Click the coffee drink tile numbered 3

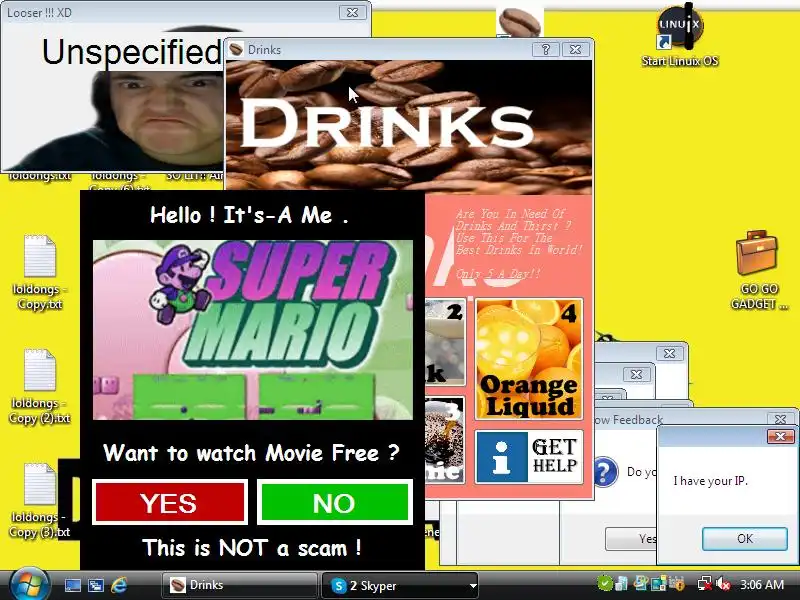[444, 440]
